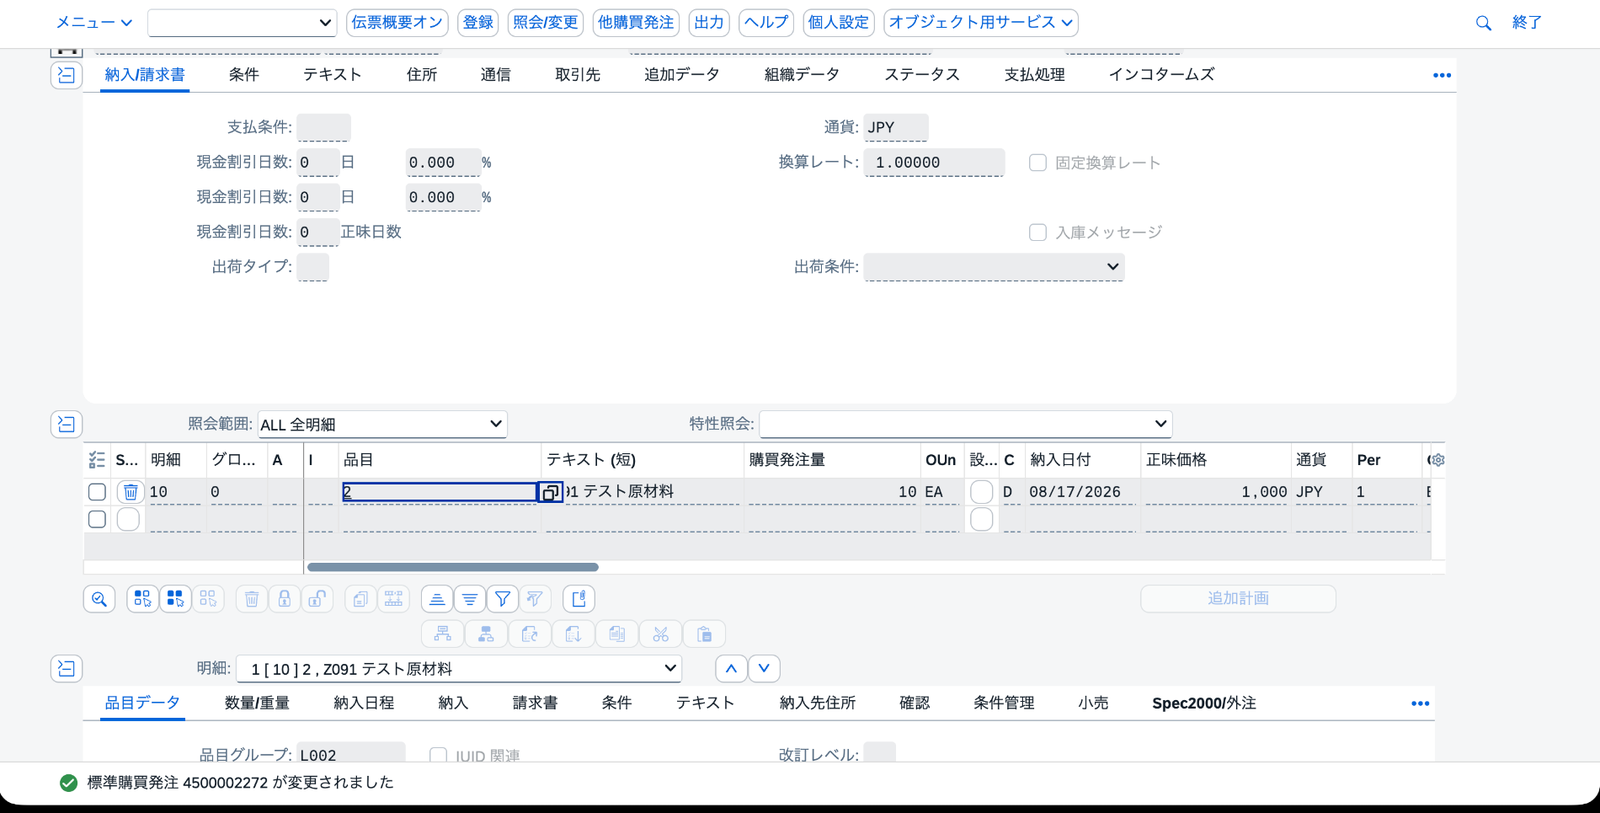Switch to the 納入日程 item tab

(364, 703)
